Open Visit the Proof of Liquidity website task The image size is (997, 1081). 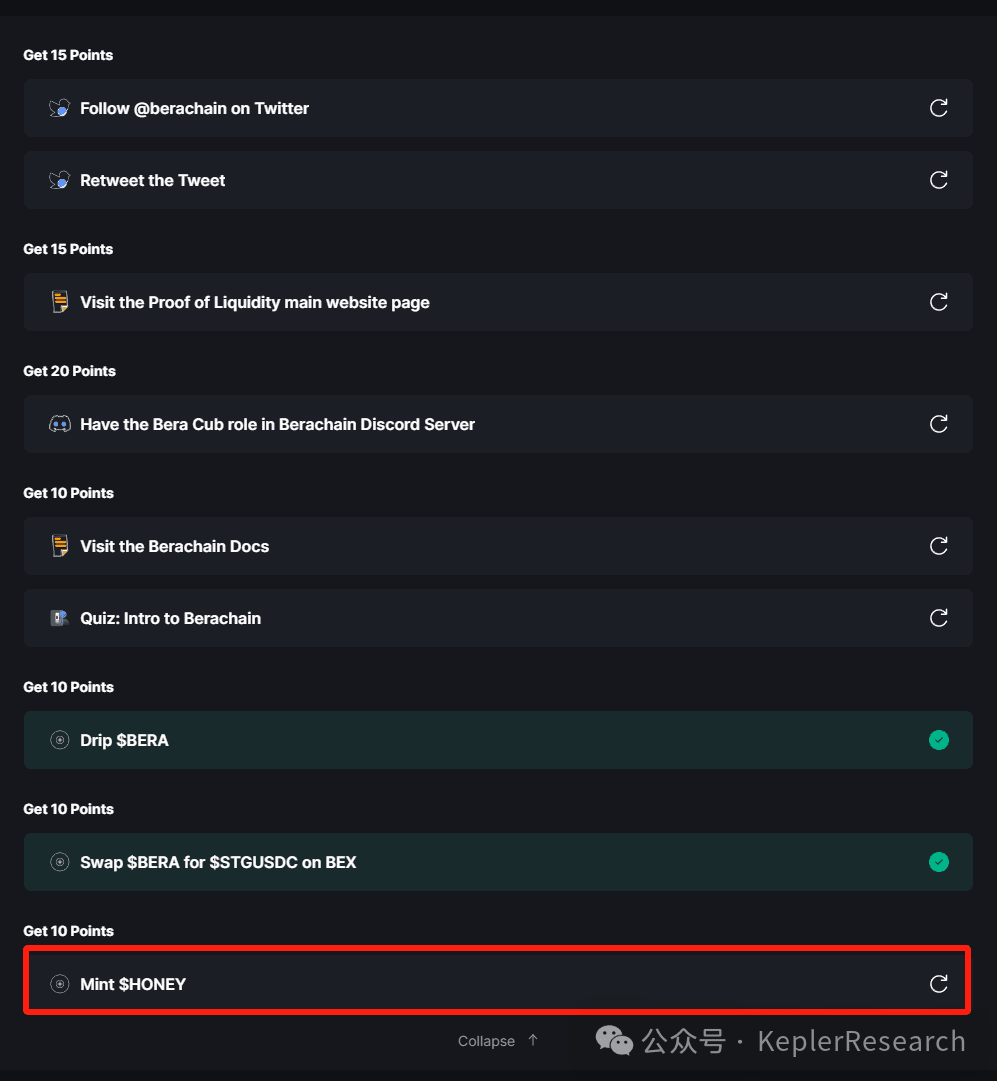[255, 302]
